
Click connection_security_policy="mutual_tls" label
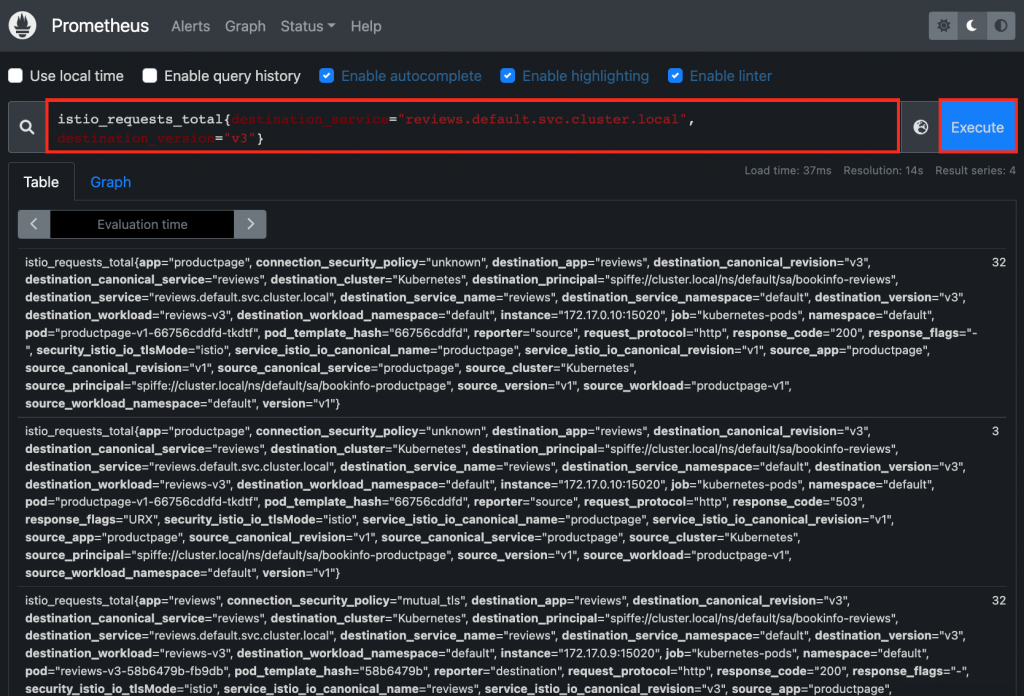point(345,601)
